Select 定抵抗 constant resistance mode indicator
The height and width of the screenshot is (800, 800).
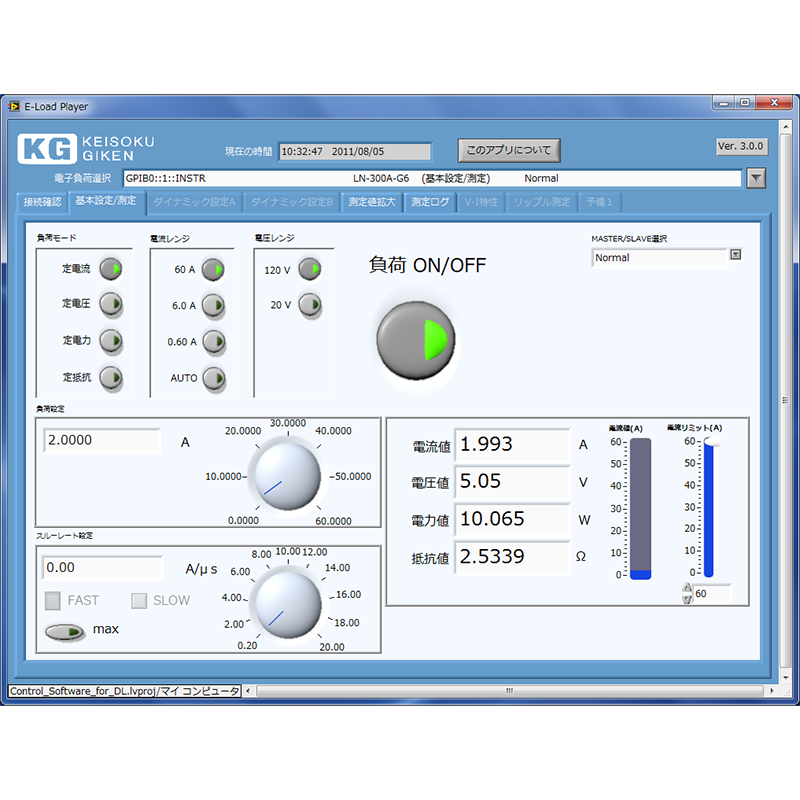pos(110,378)
